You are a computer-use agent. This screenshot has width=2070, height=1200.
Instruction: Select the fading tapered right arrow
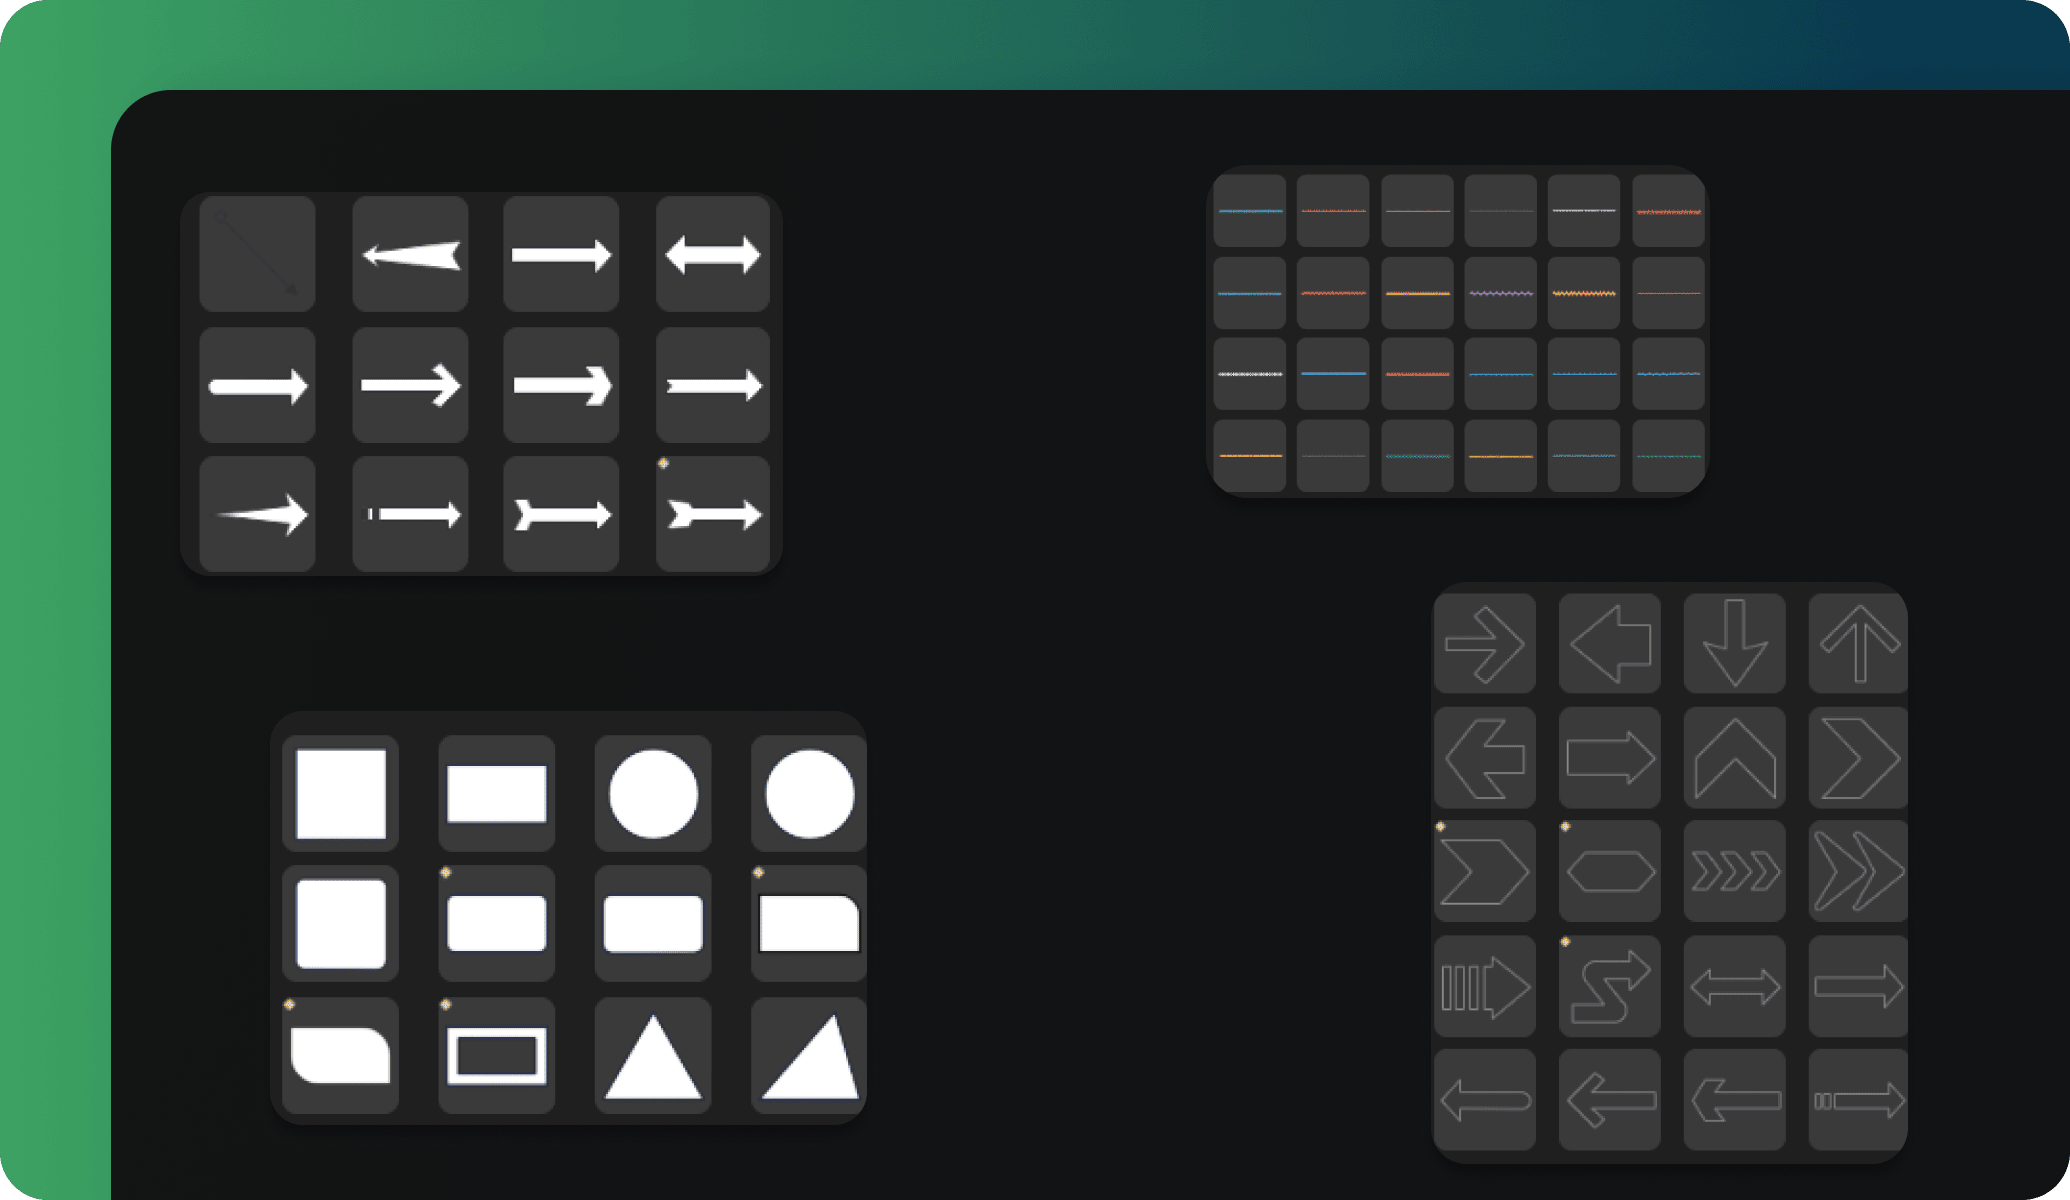257,515
